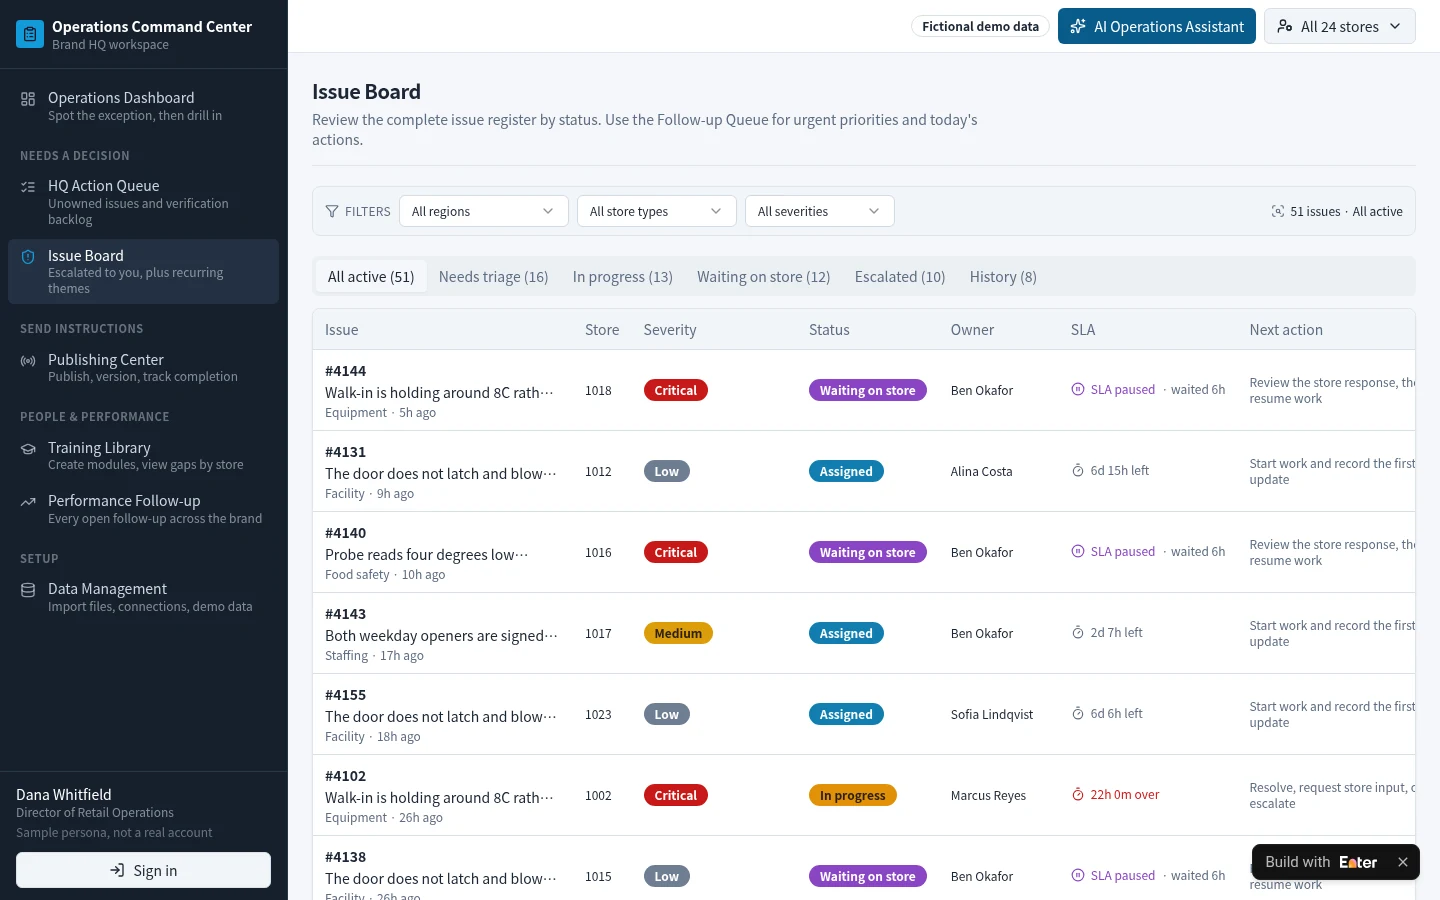Open the All severities dropdown
The height and width of the screenshot is (900, 1440).
820,211
